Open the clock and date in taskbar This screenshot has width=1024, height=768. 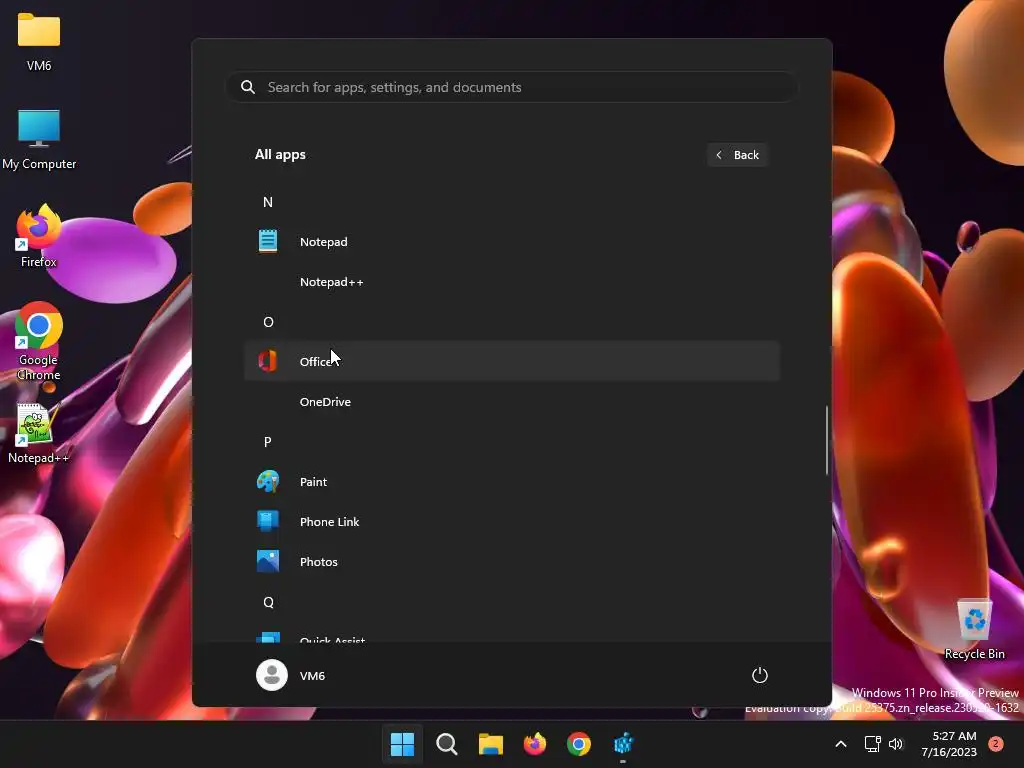pyautogui.click(x=949, y=744)
